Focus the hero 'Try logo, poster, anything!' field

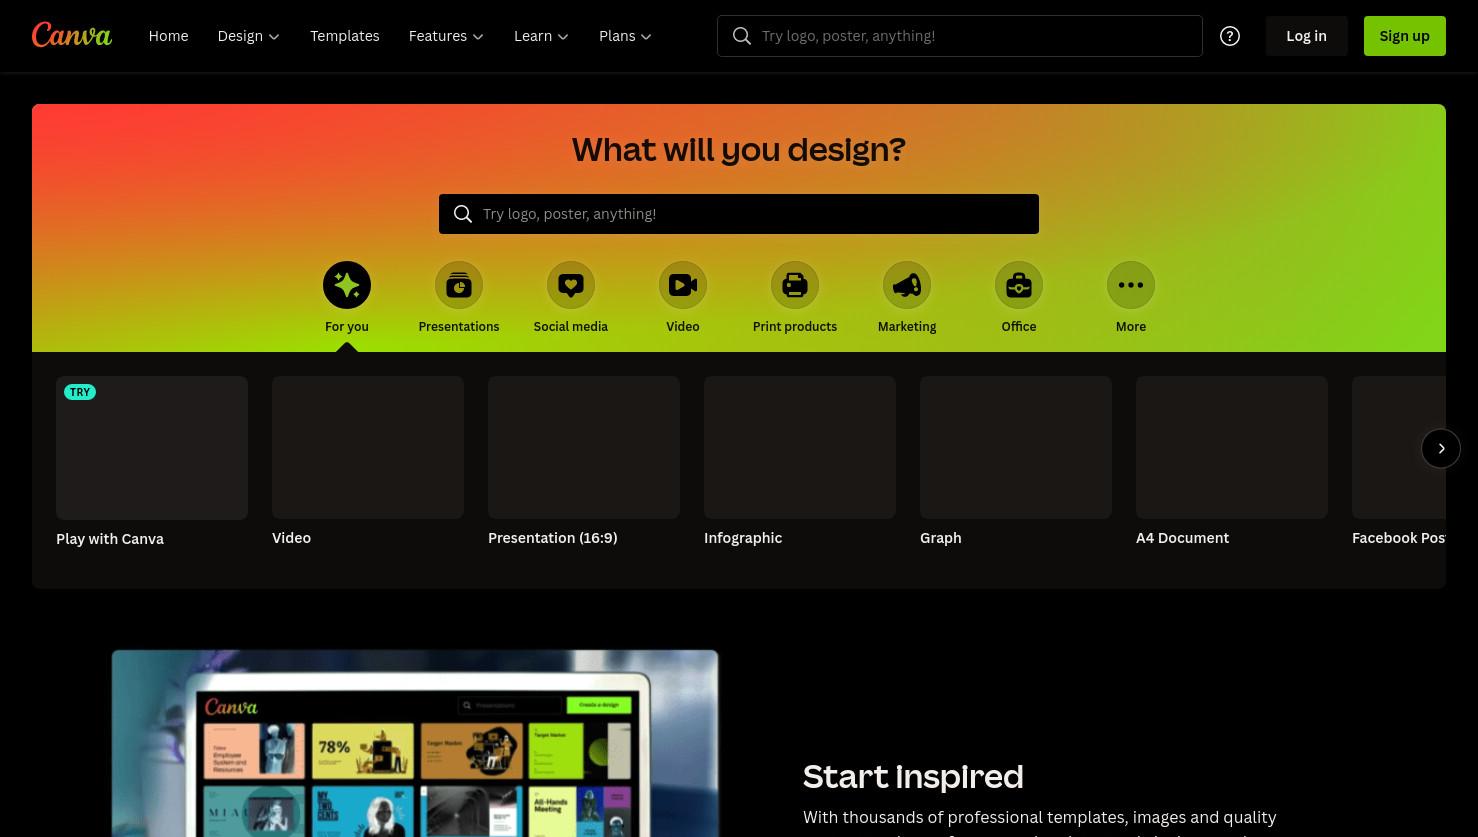(739, 214)
